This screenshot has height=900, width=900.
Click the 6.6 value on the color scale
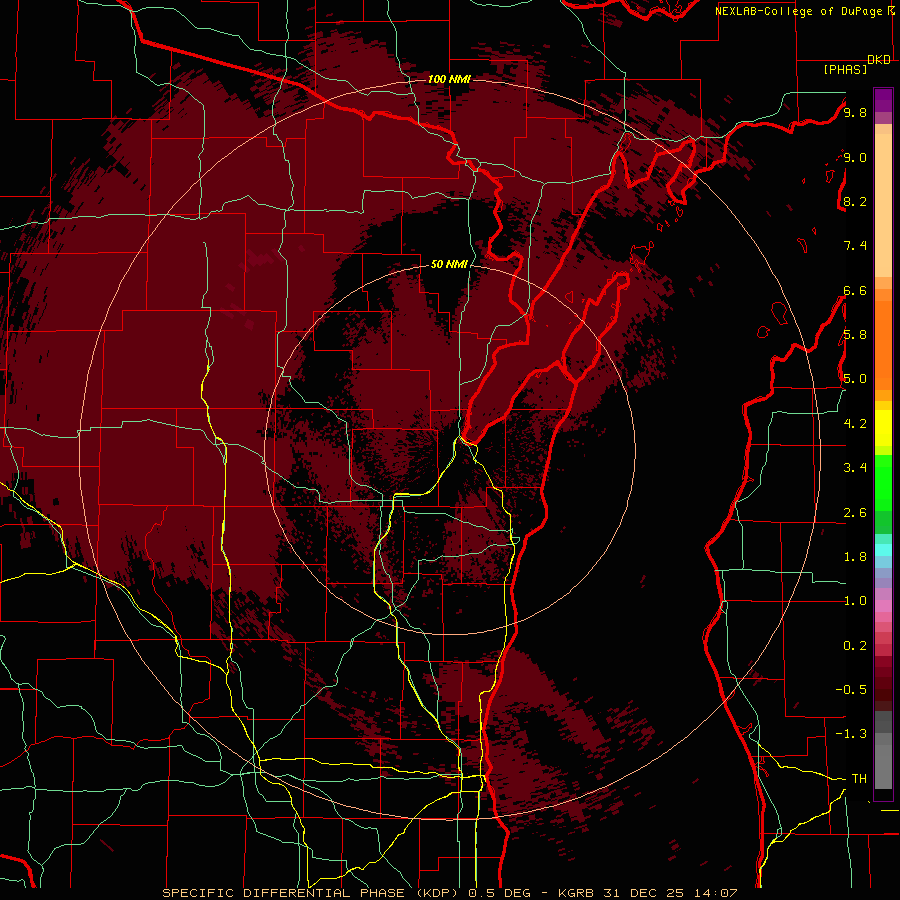(855, 290)
